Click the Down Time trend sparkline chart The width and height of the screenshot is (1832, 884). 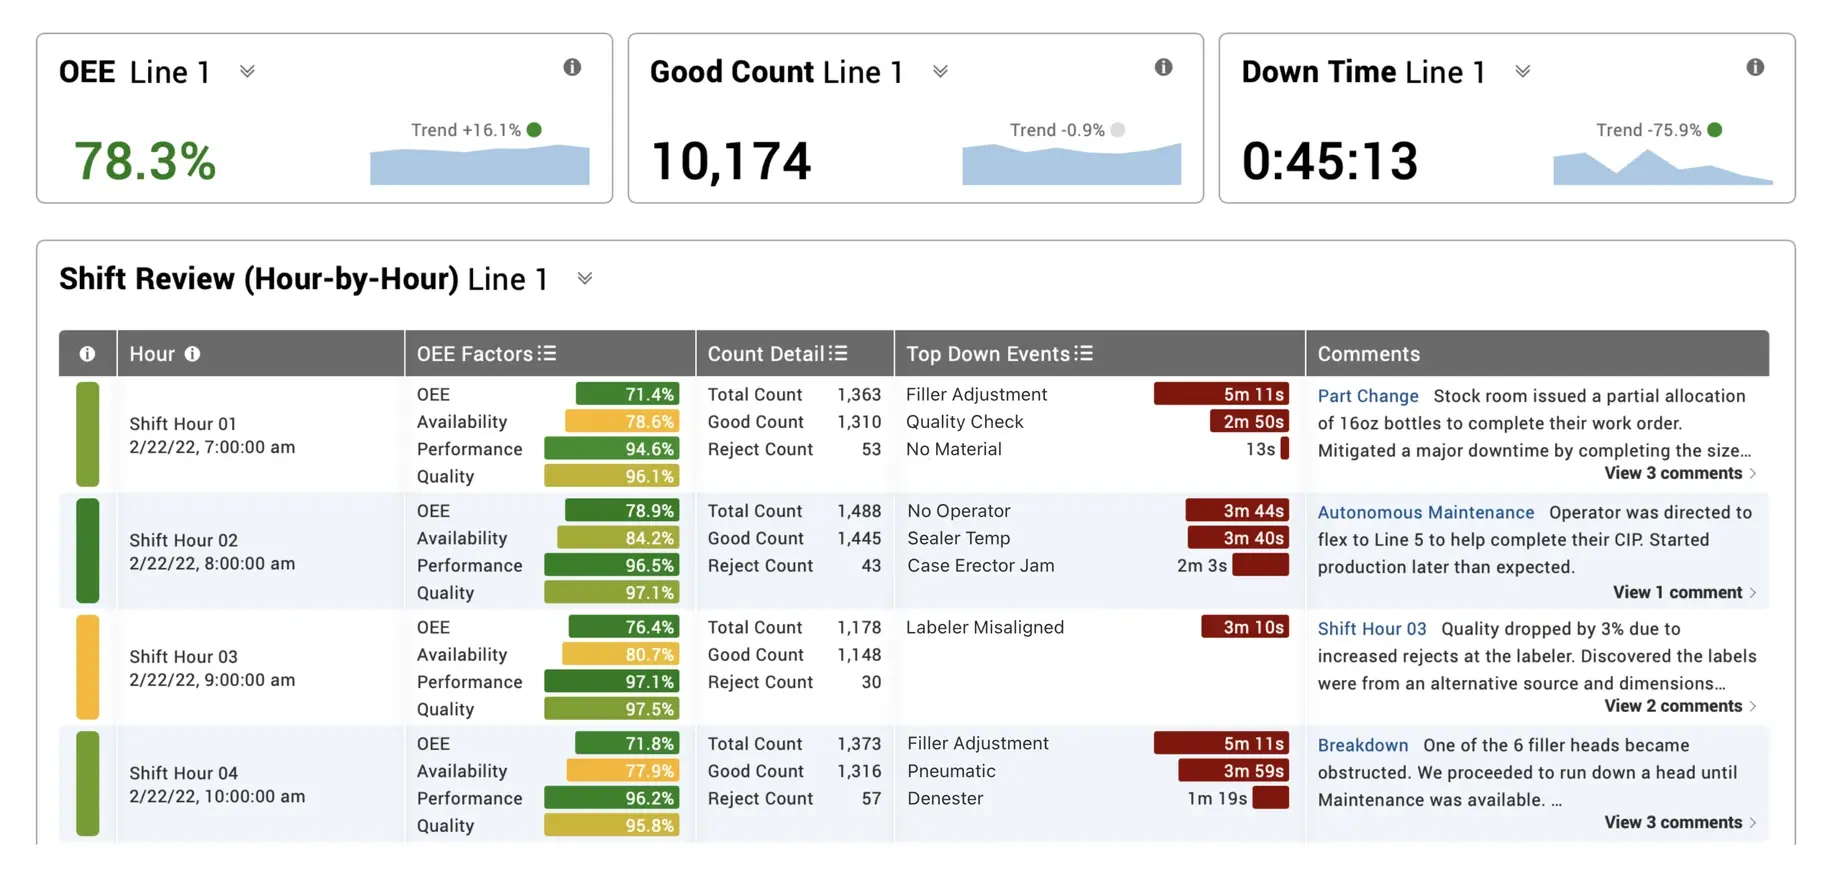click(1662, 167)
